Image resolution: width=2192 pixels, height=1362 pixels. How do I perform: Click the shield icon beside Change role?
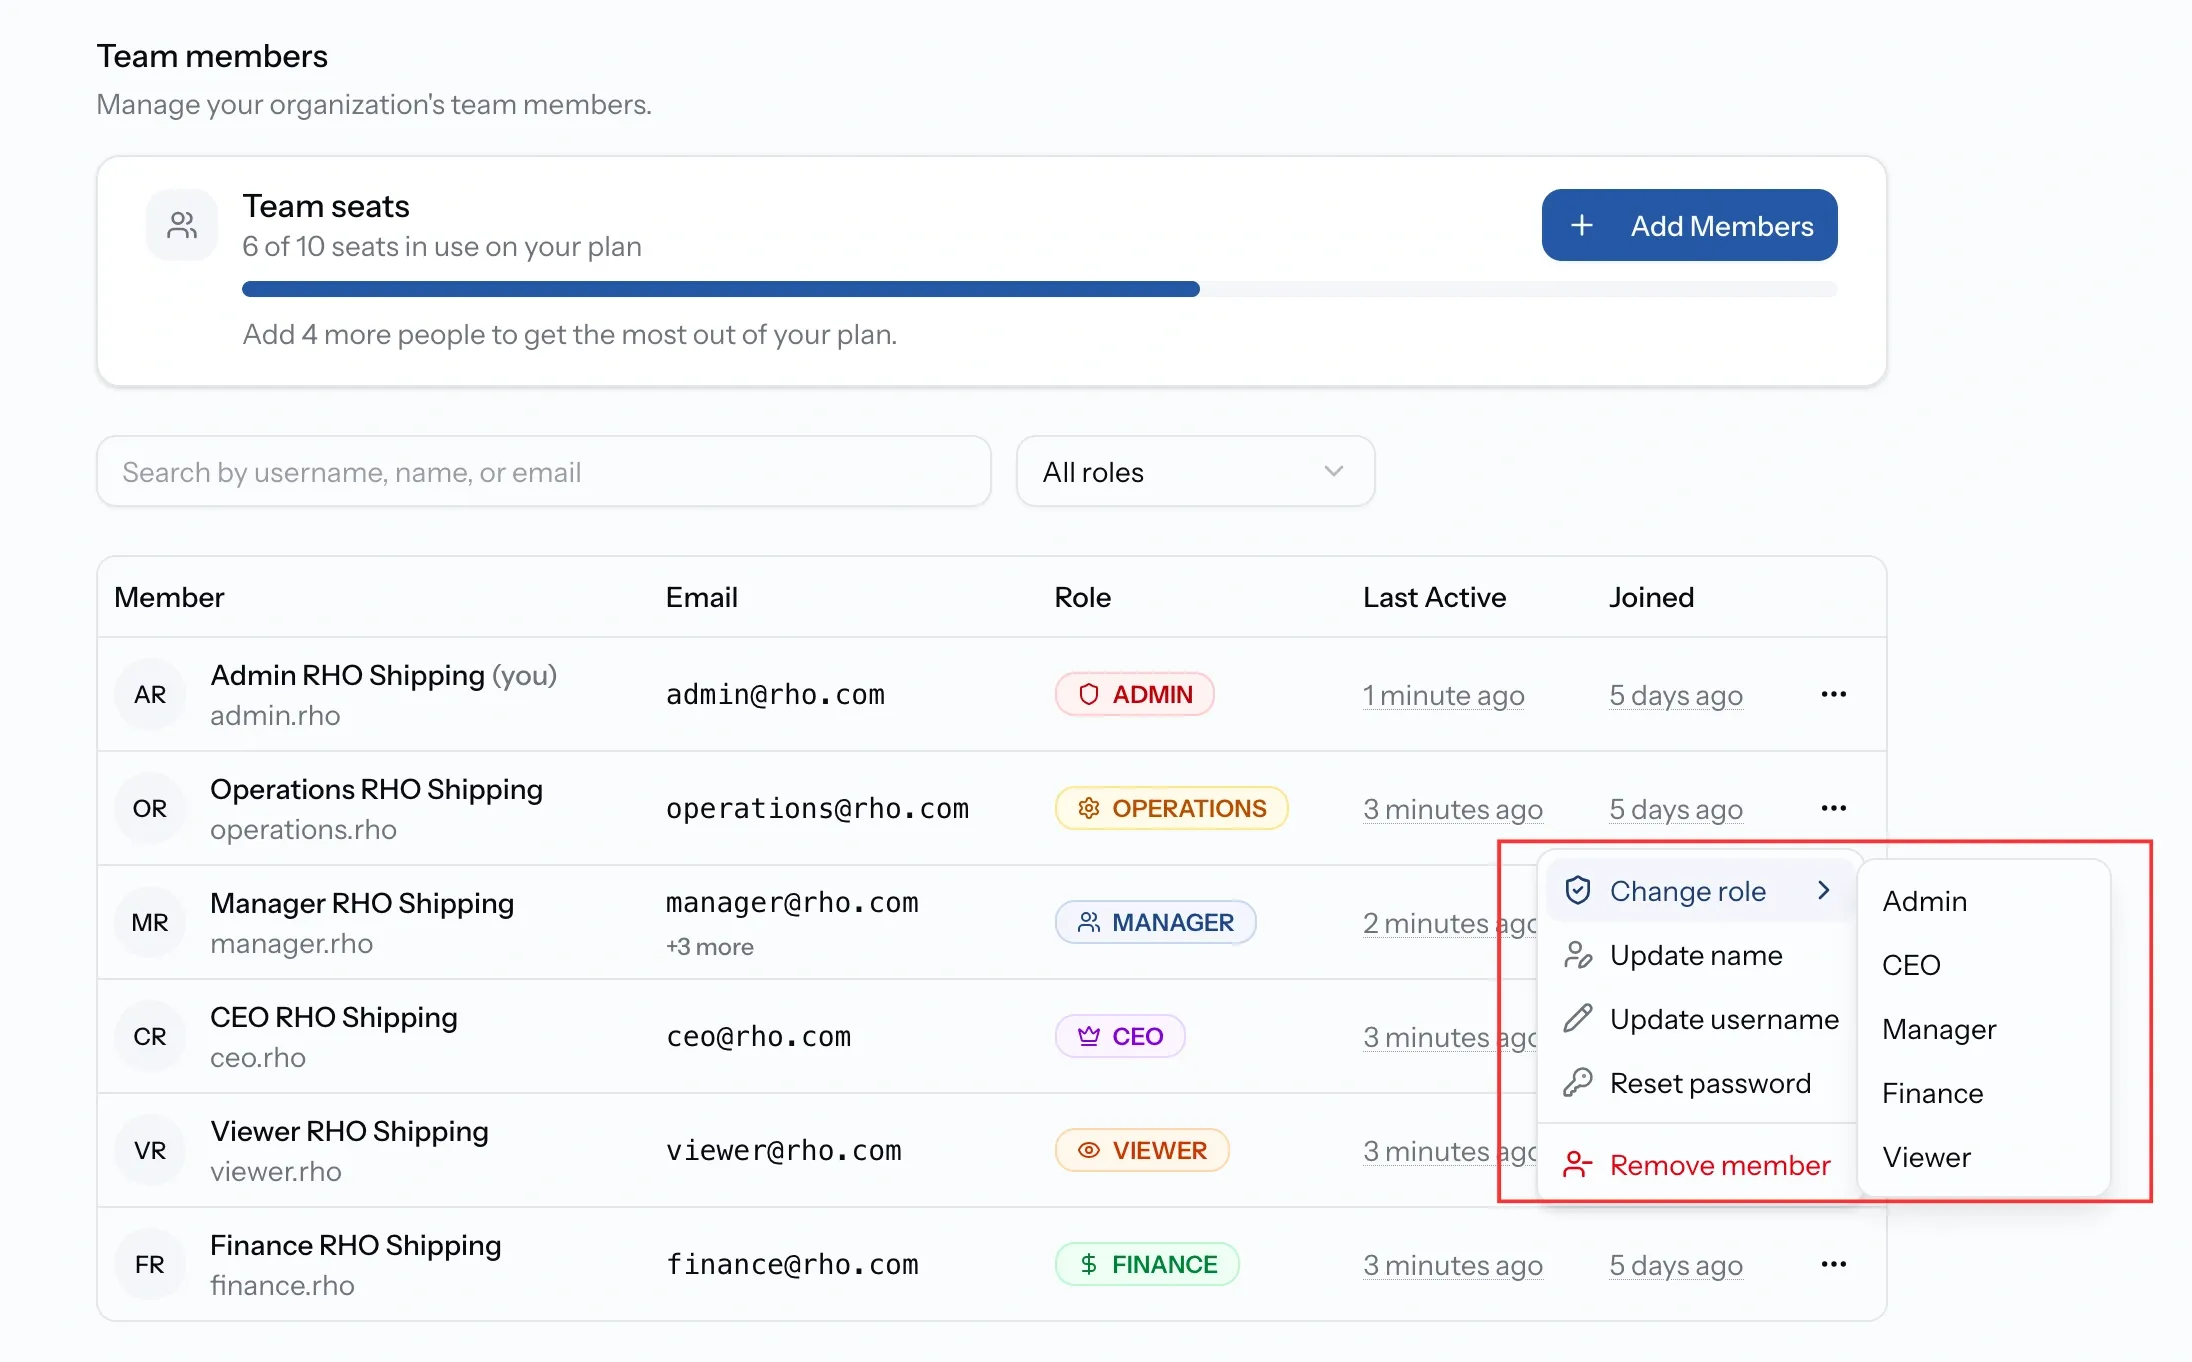click(x=1578, y=890)
